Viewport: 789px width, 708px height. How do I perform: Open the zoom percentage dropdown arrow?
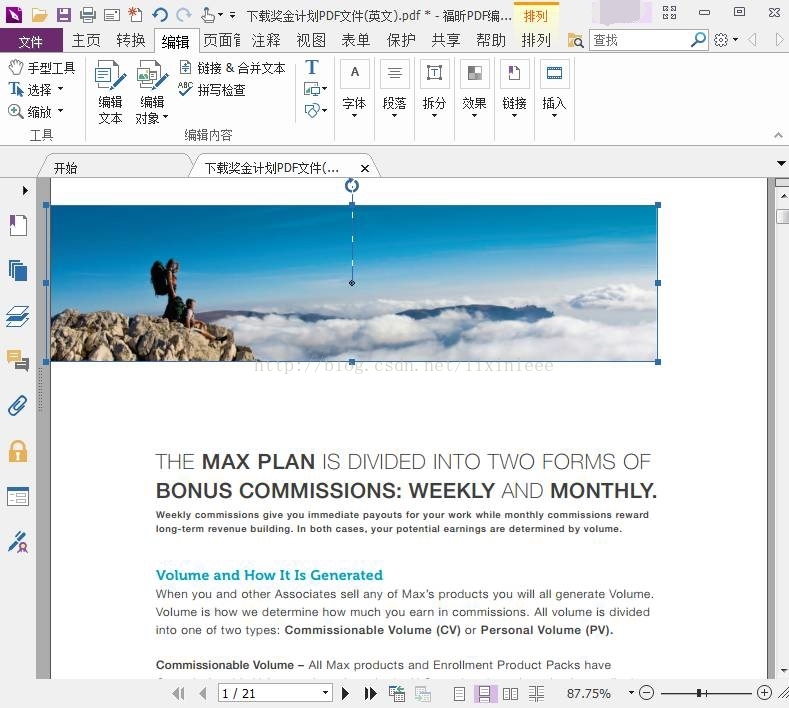[631, 693]
